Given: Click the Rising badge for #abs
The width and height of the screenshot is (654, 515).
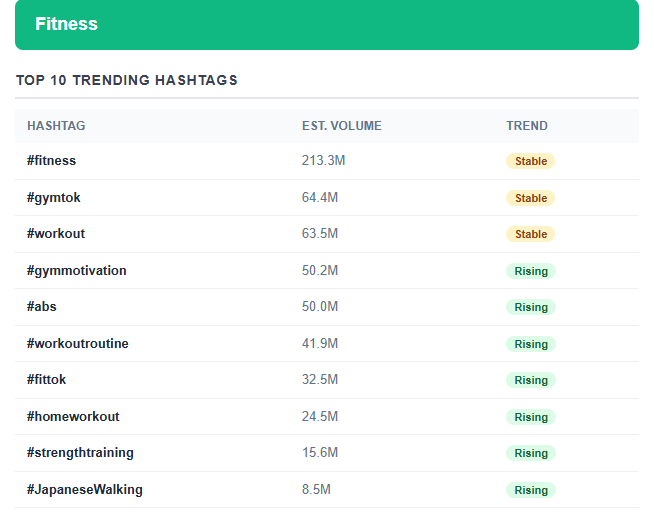Looking at the screenshot, I should pyautogui.click(x=531, y=307).
